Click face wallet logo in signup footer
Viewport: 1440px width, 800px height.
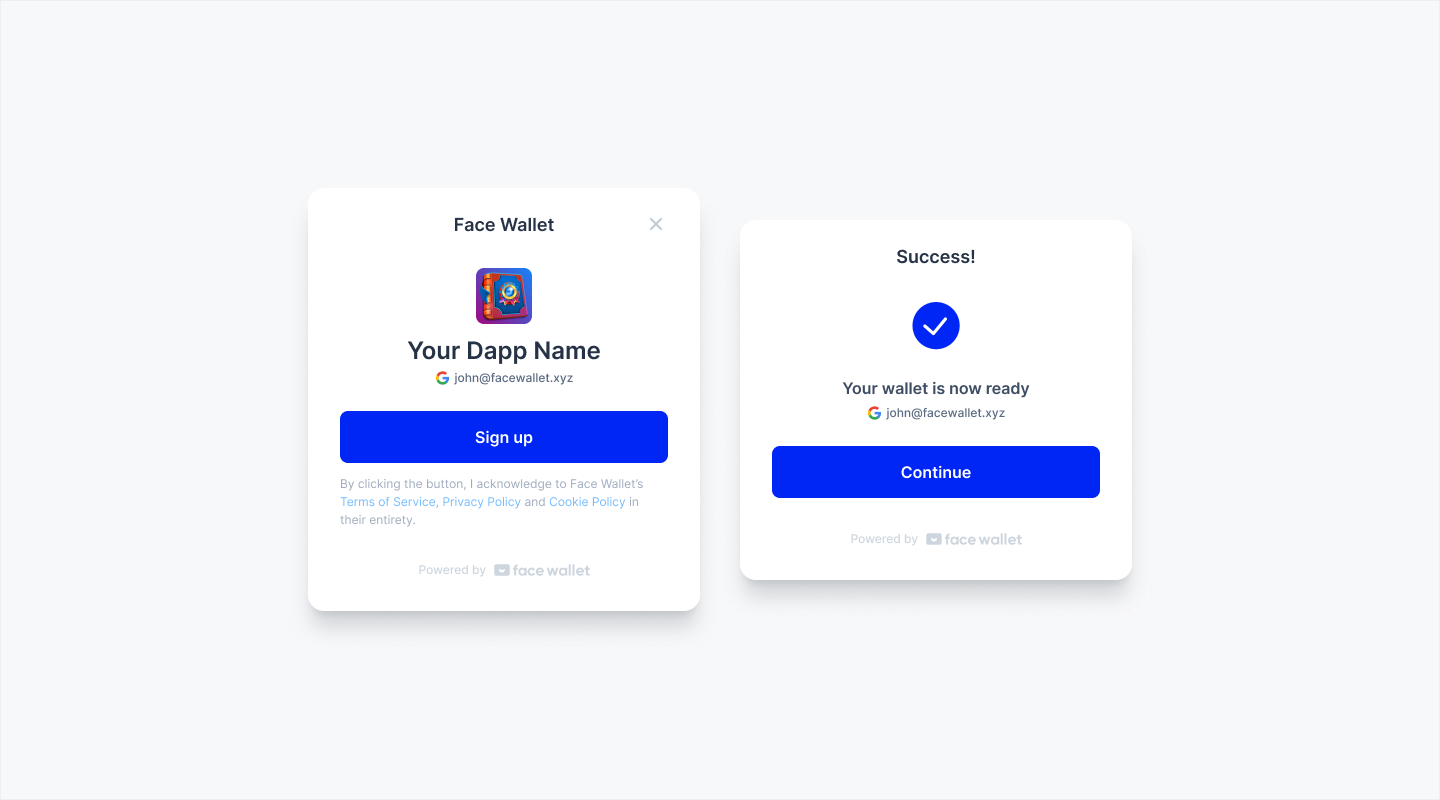(x=542, y=570)
